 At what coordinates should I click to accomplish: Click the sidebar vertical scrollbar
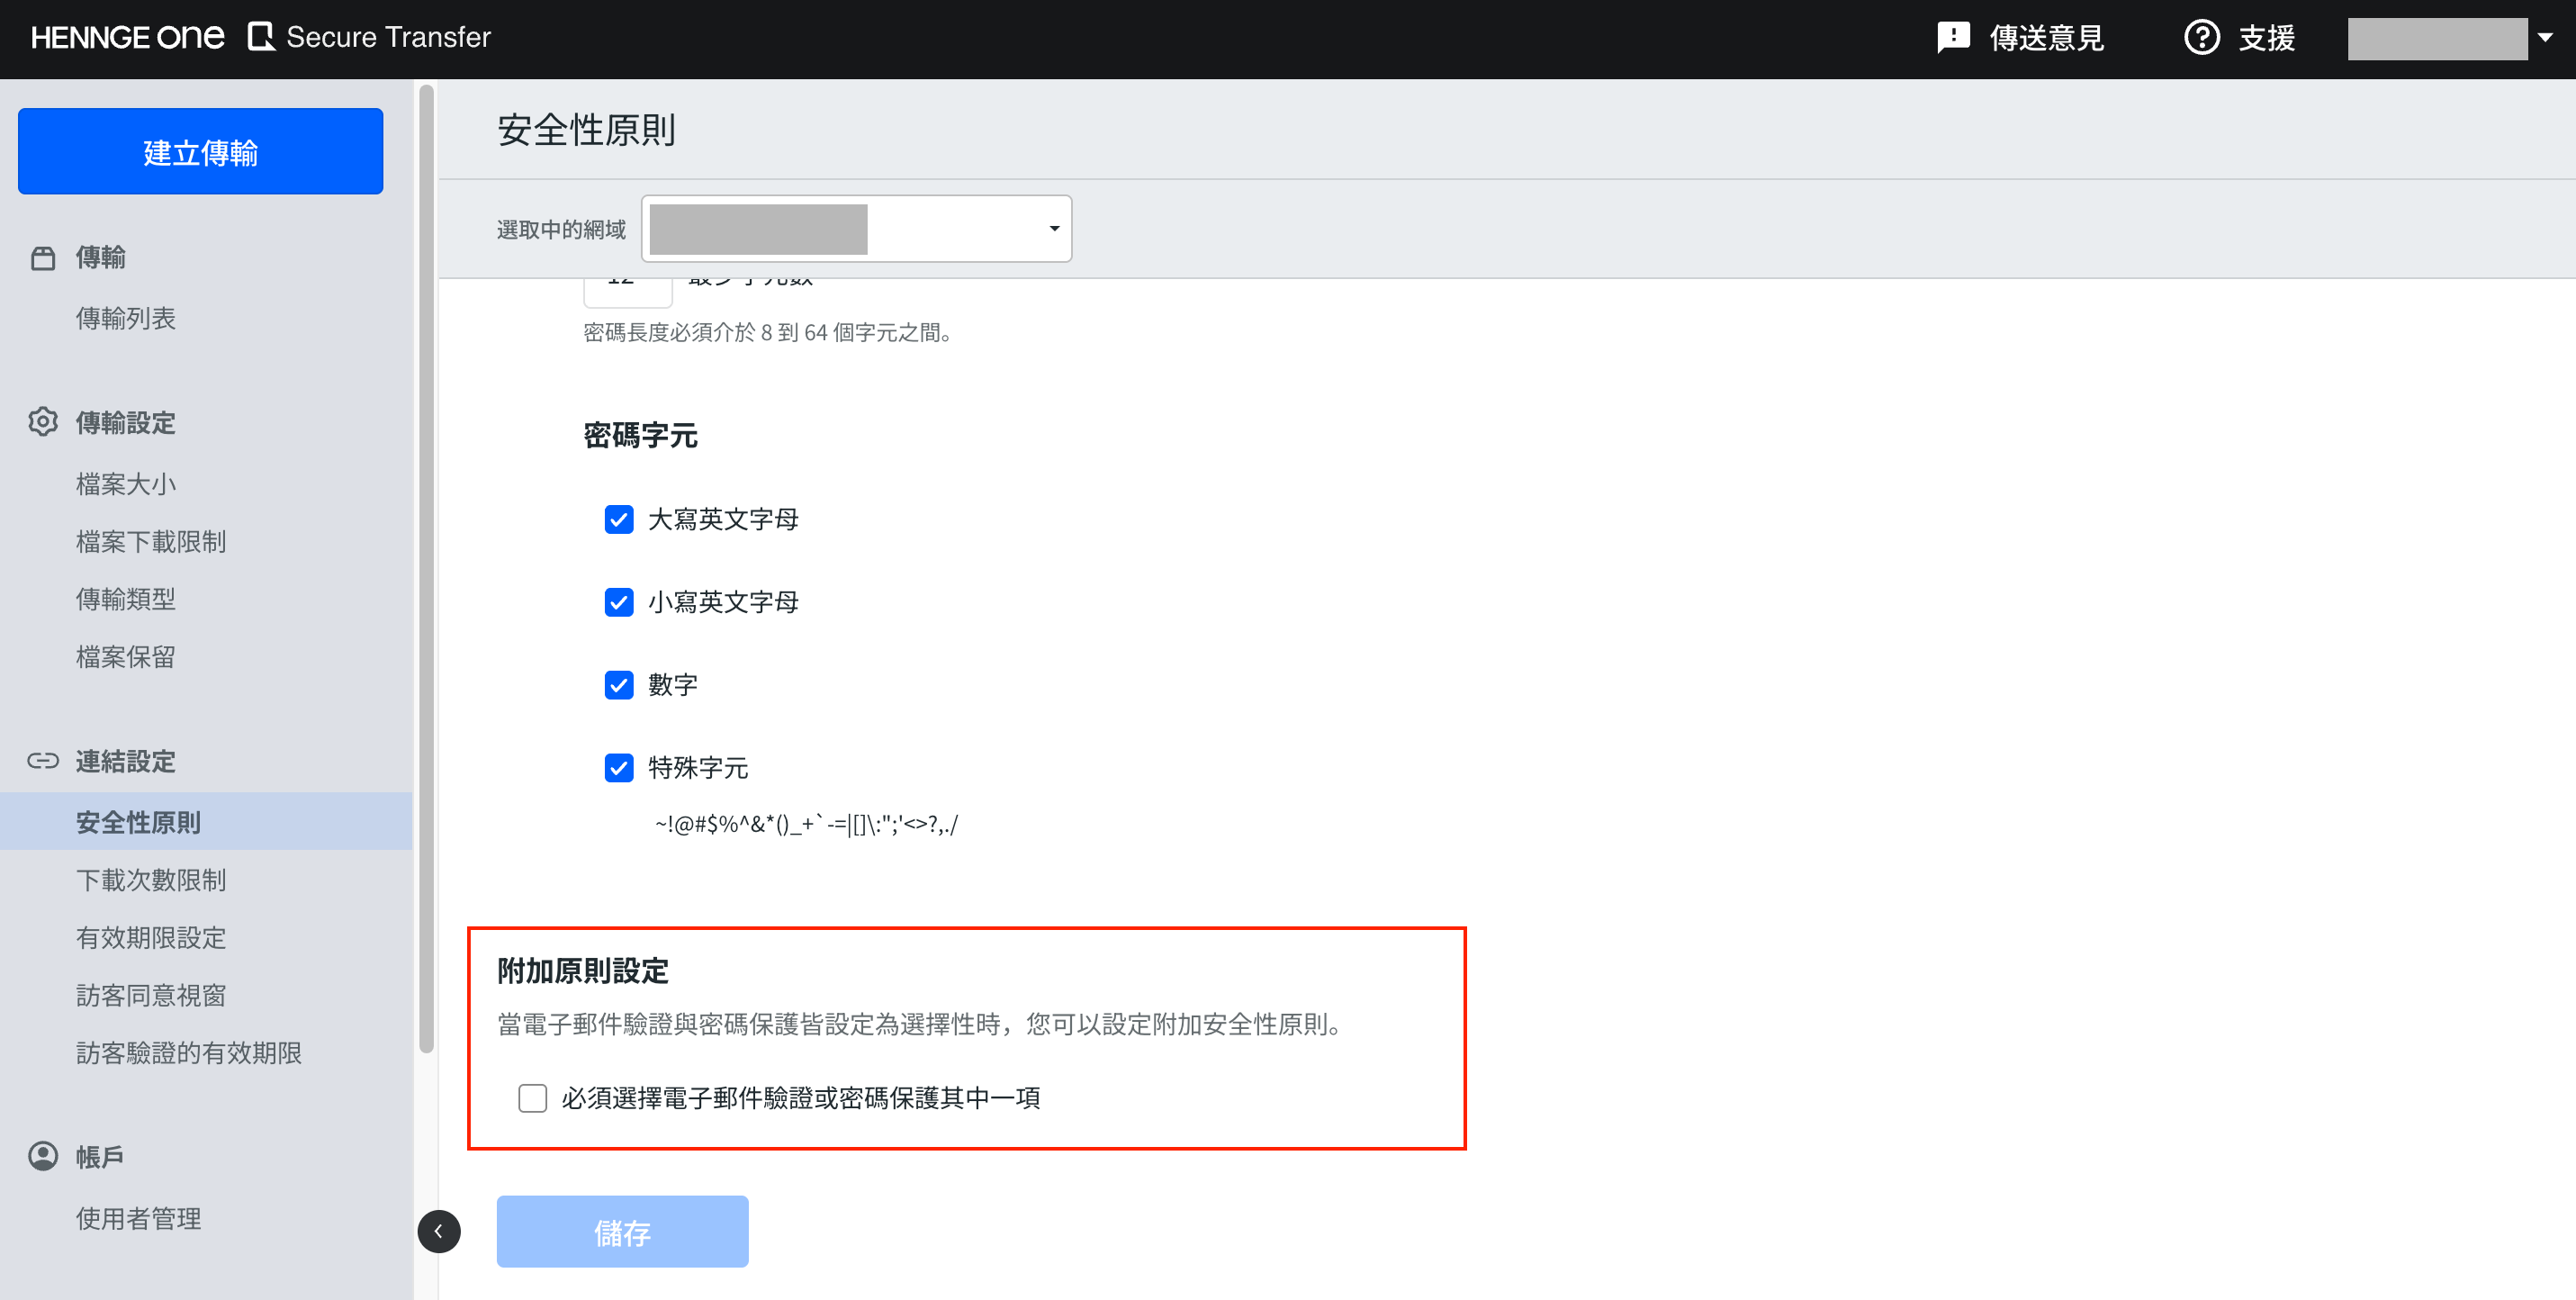427,569
